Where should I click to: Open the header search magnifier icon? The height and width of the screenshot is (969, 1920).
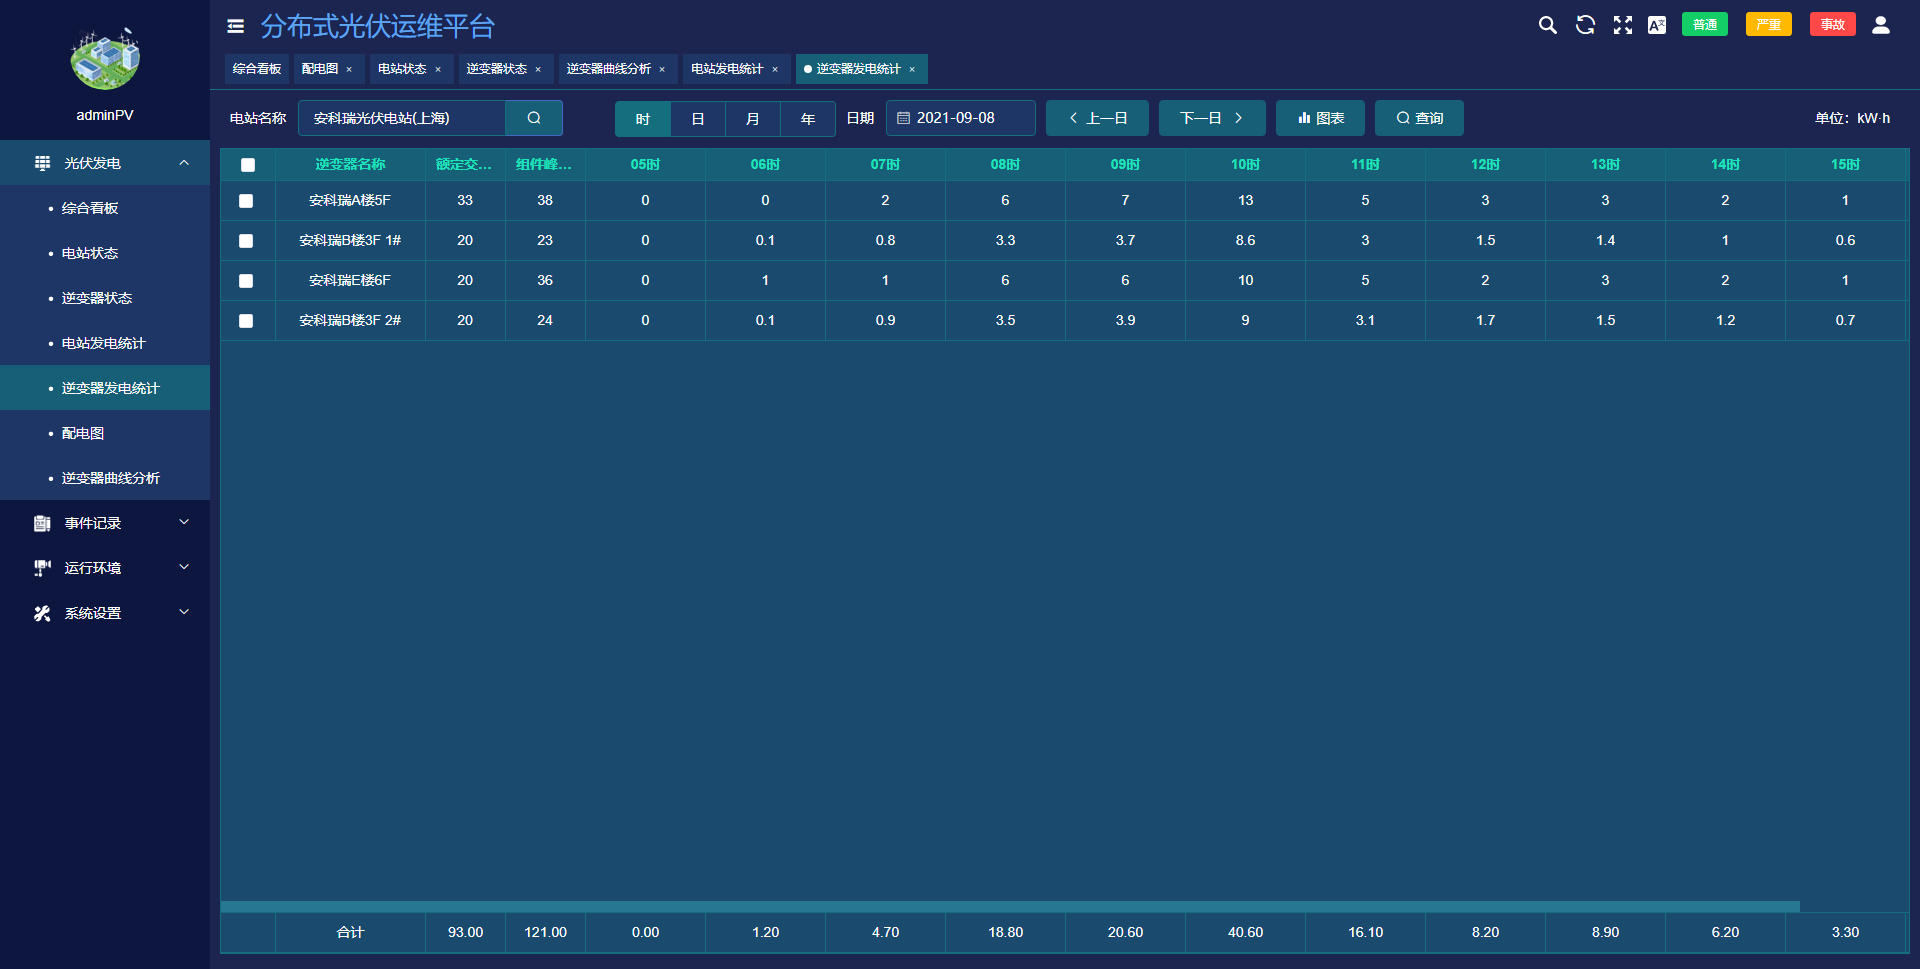1547,25
